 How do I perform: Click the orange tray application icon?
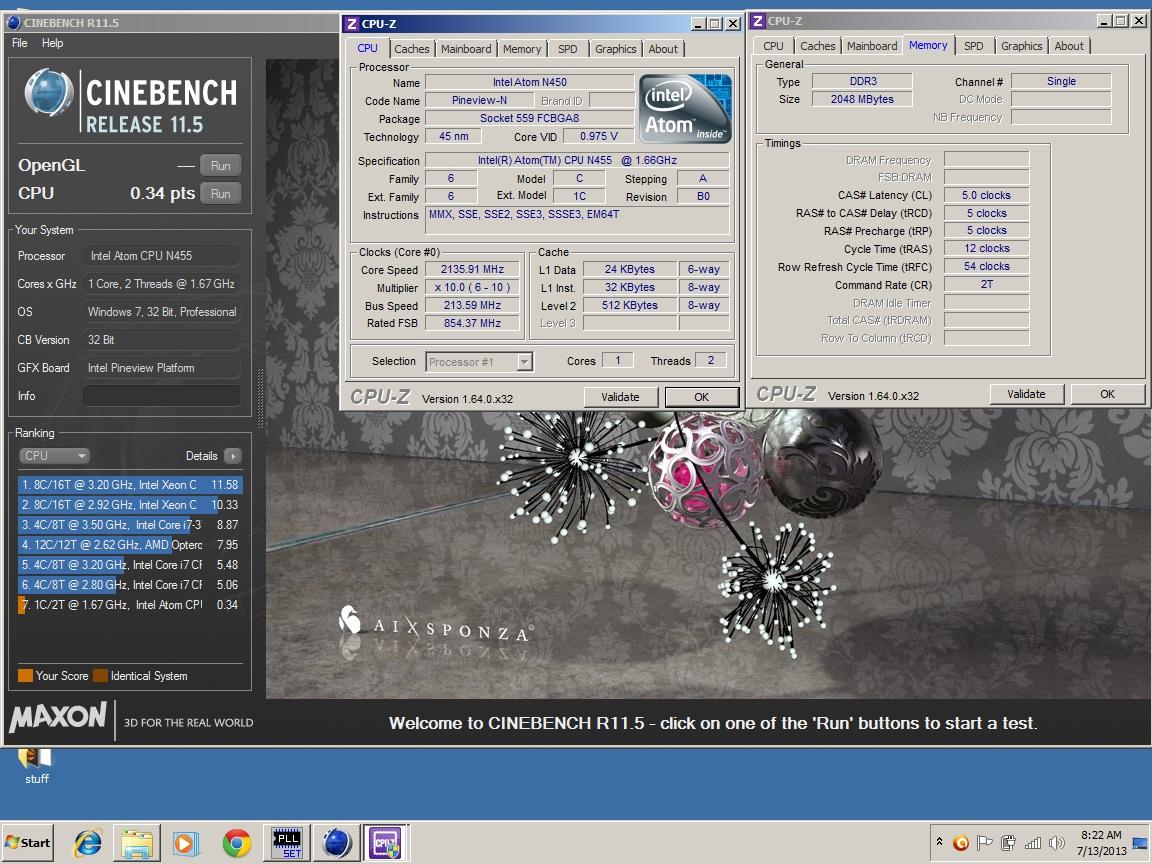tap(961, 843)
